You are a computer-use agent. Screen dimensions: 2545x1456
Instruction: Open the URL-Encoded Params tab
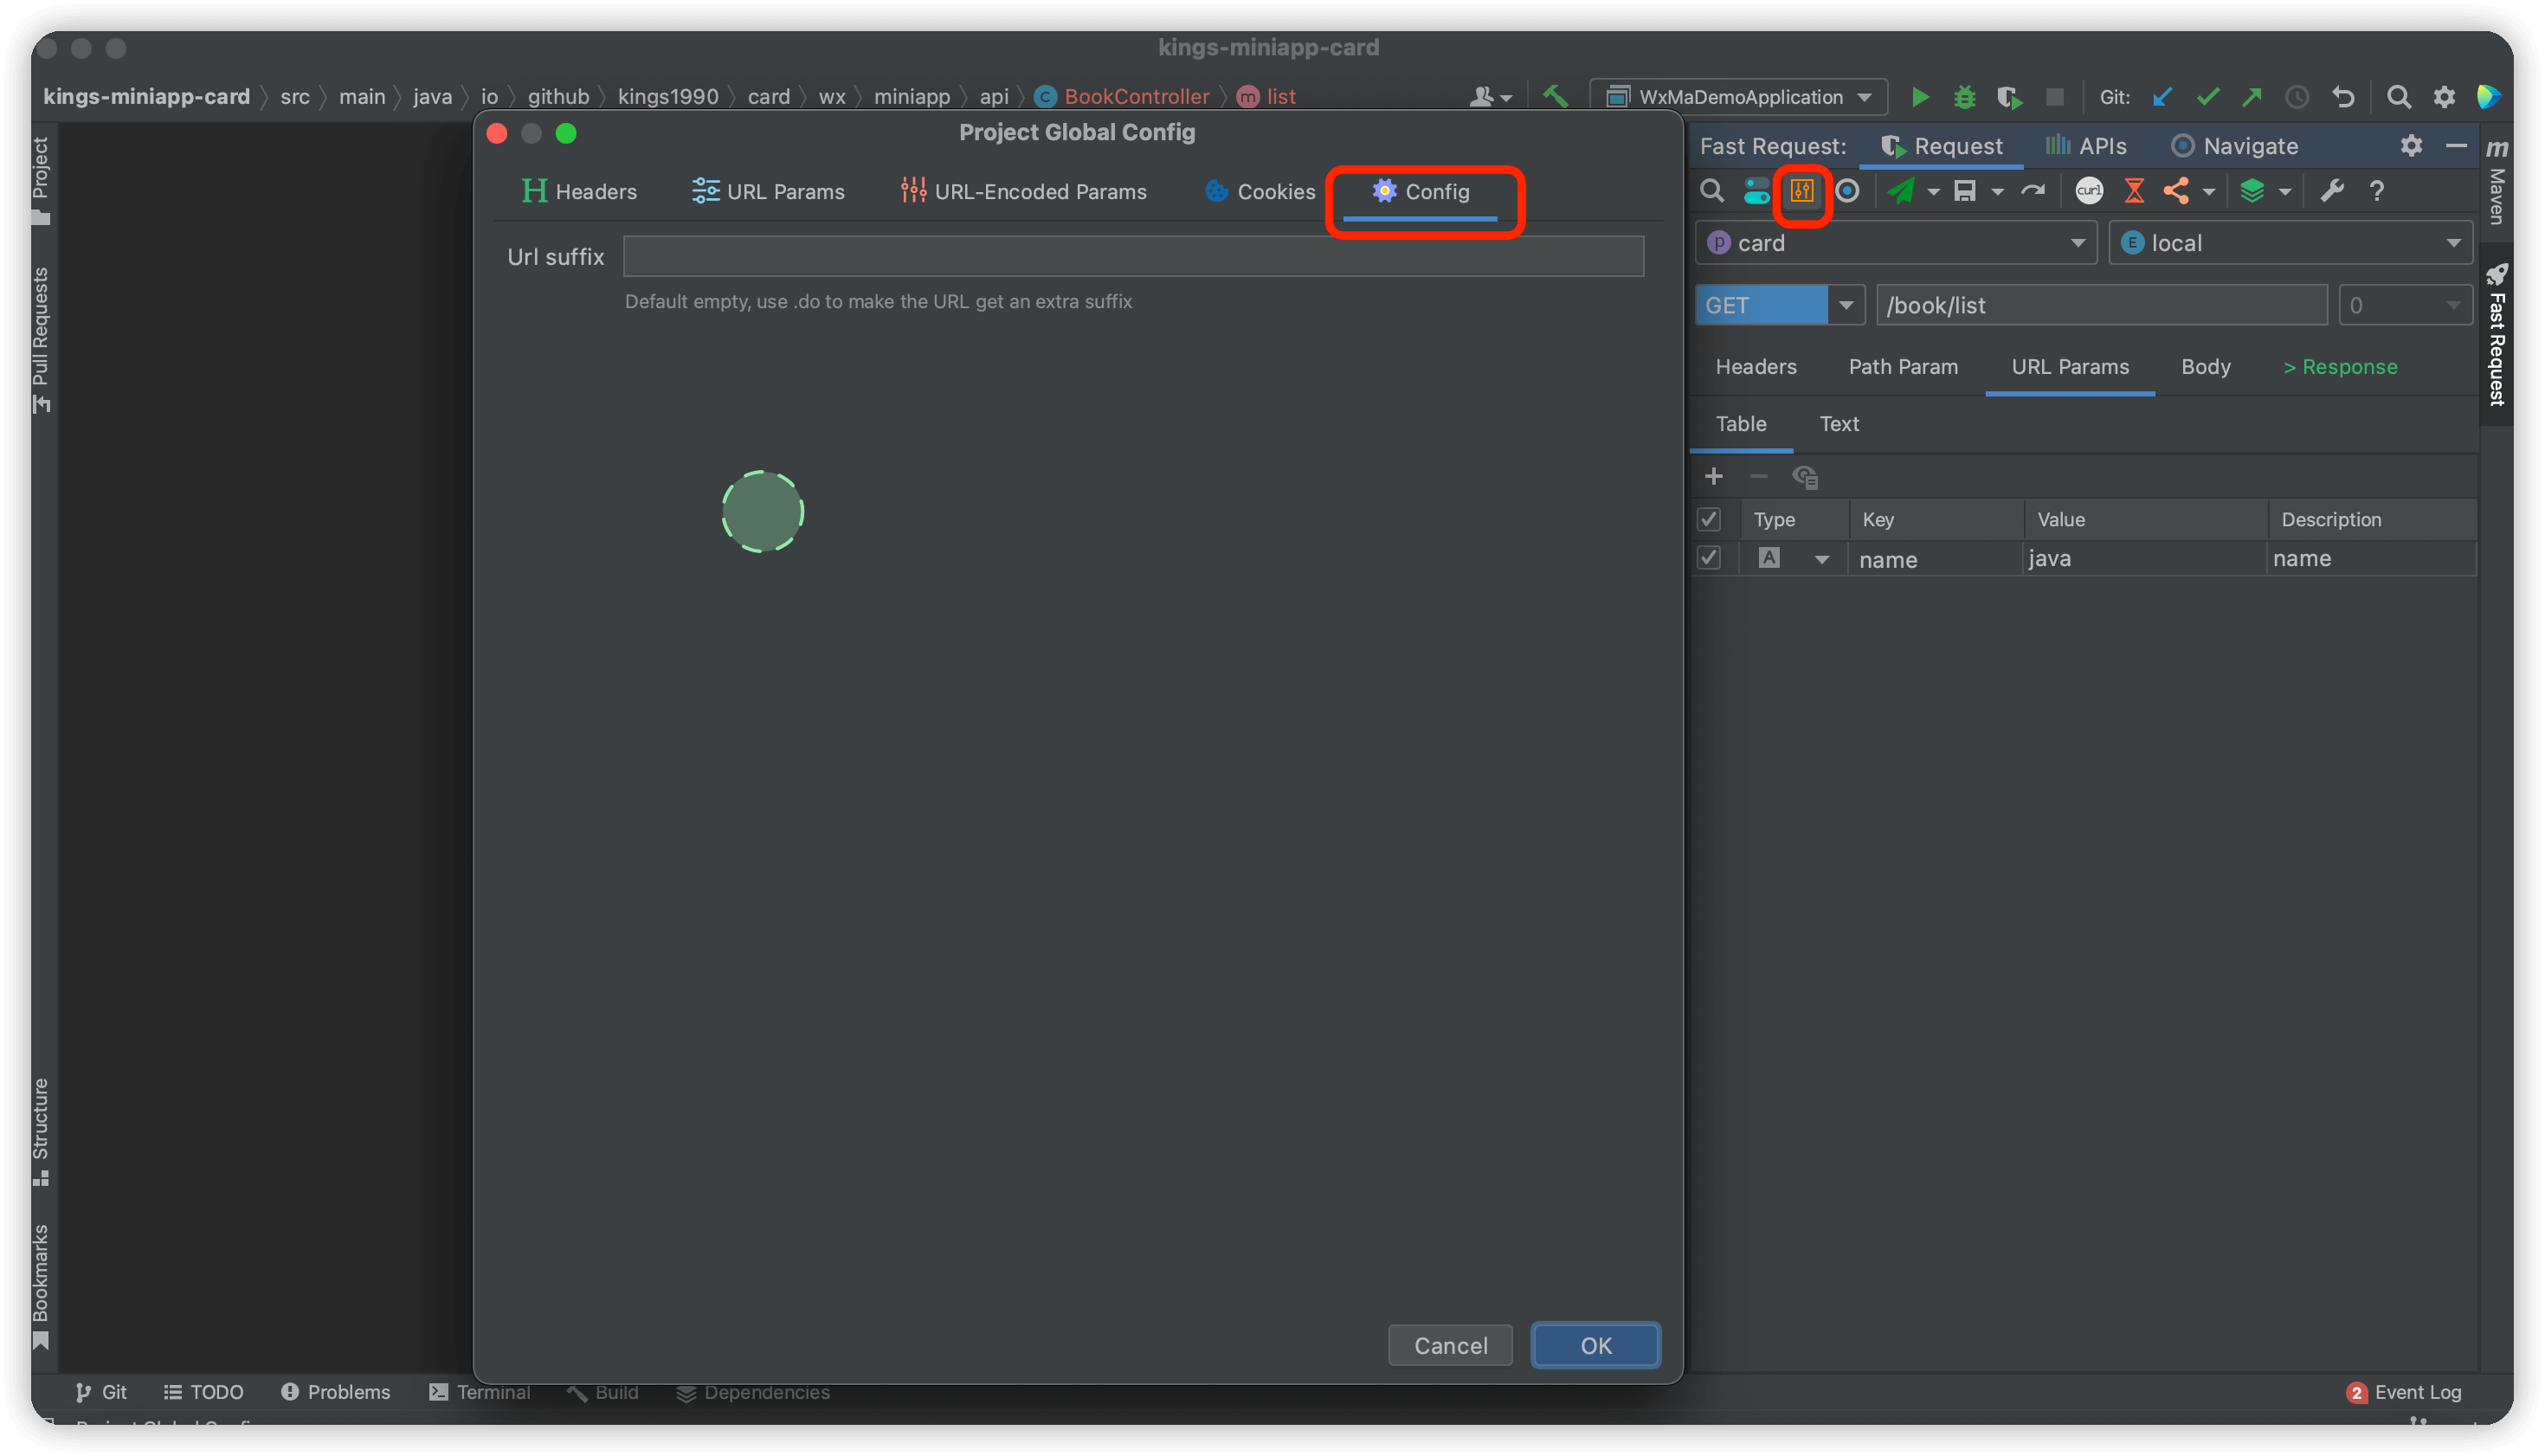(1023, 191)
